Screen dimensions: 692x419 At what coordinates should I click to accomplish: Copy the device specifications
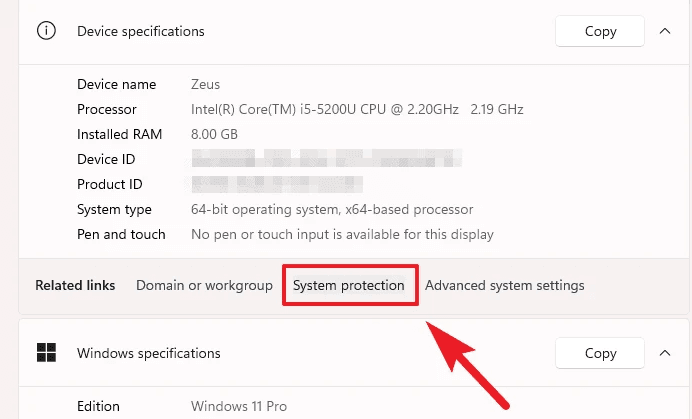click(600, 31)
